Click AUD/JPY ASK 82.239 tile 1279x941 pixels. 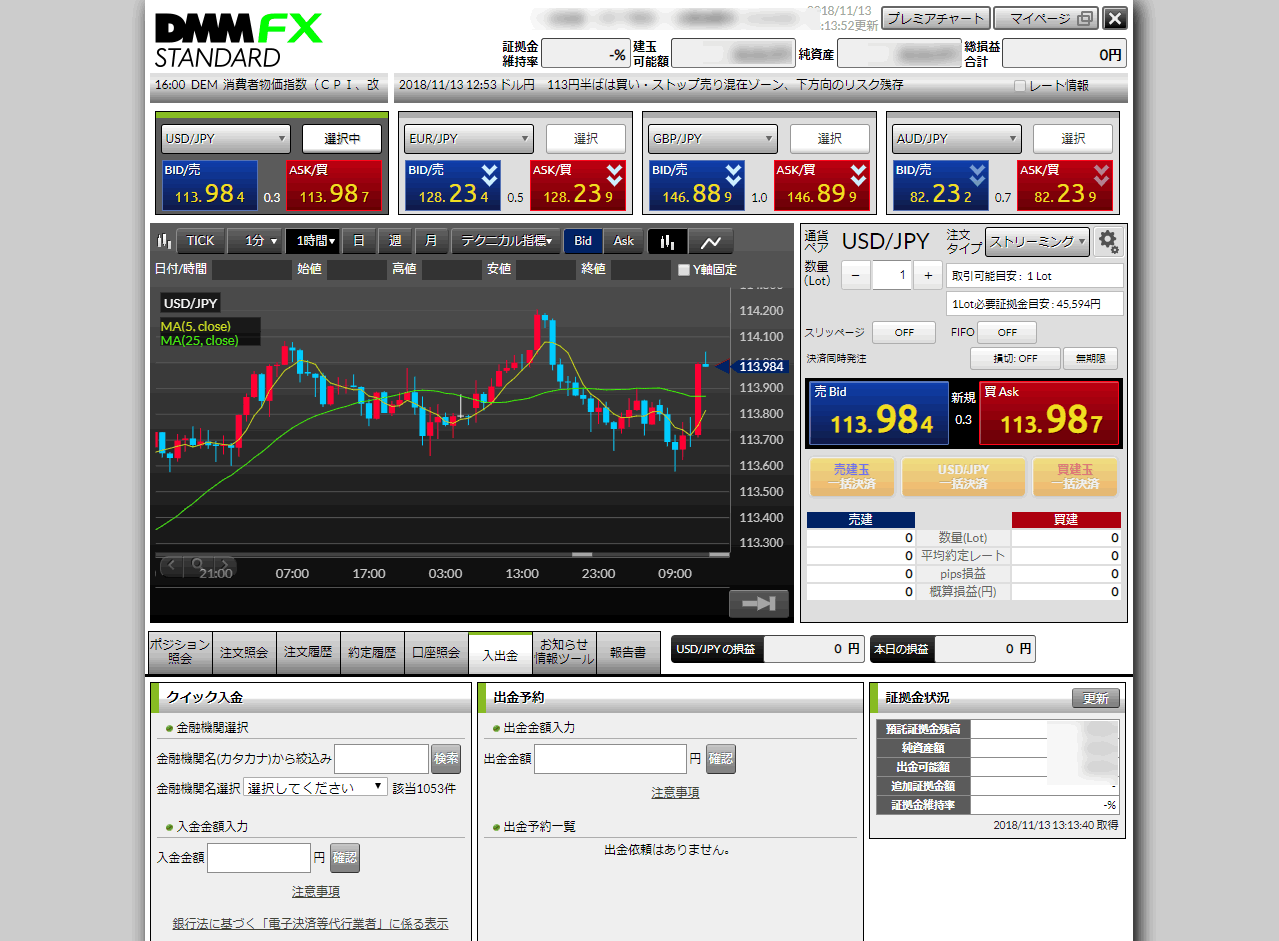pyautogui.click(x=1065, y=185)
